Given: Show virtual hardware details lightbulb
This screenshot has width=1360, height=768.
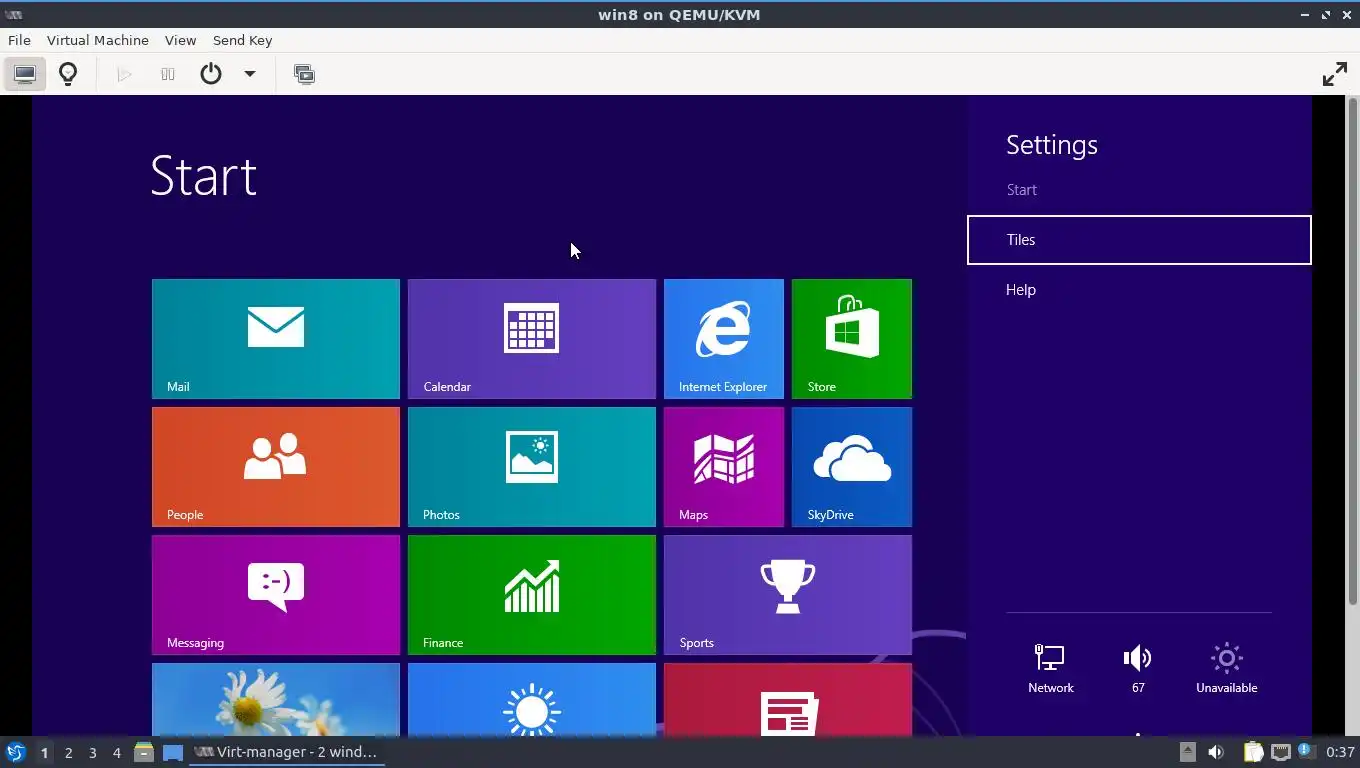Looking at the screenshot, I should coord(68,74).
